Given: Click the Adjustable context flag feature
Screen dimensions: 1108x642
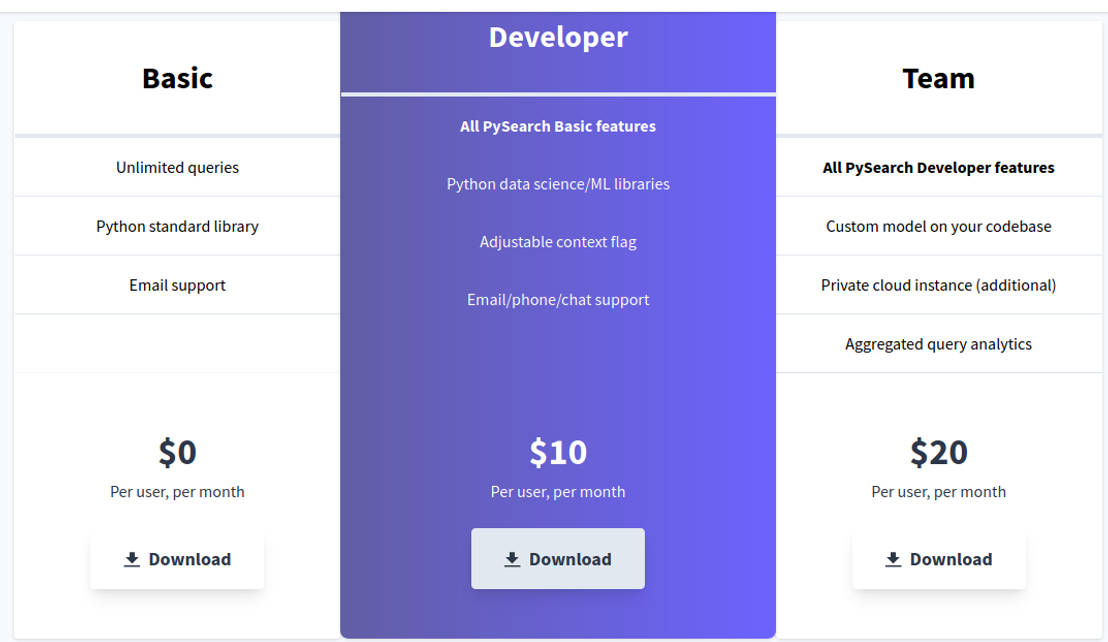Looking at the screenshot, I should [558, 241].
